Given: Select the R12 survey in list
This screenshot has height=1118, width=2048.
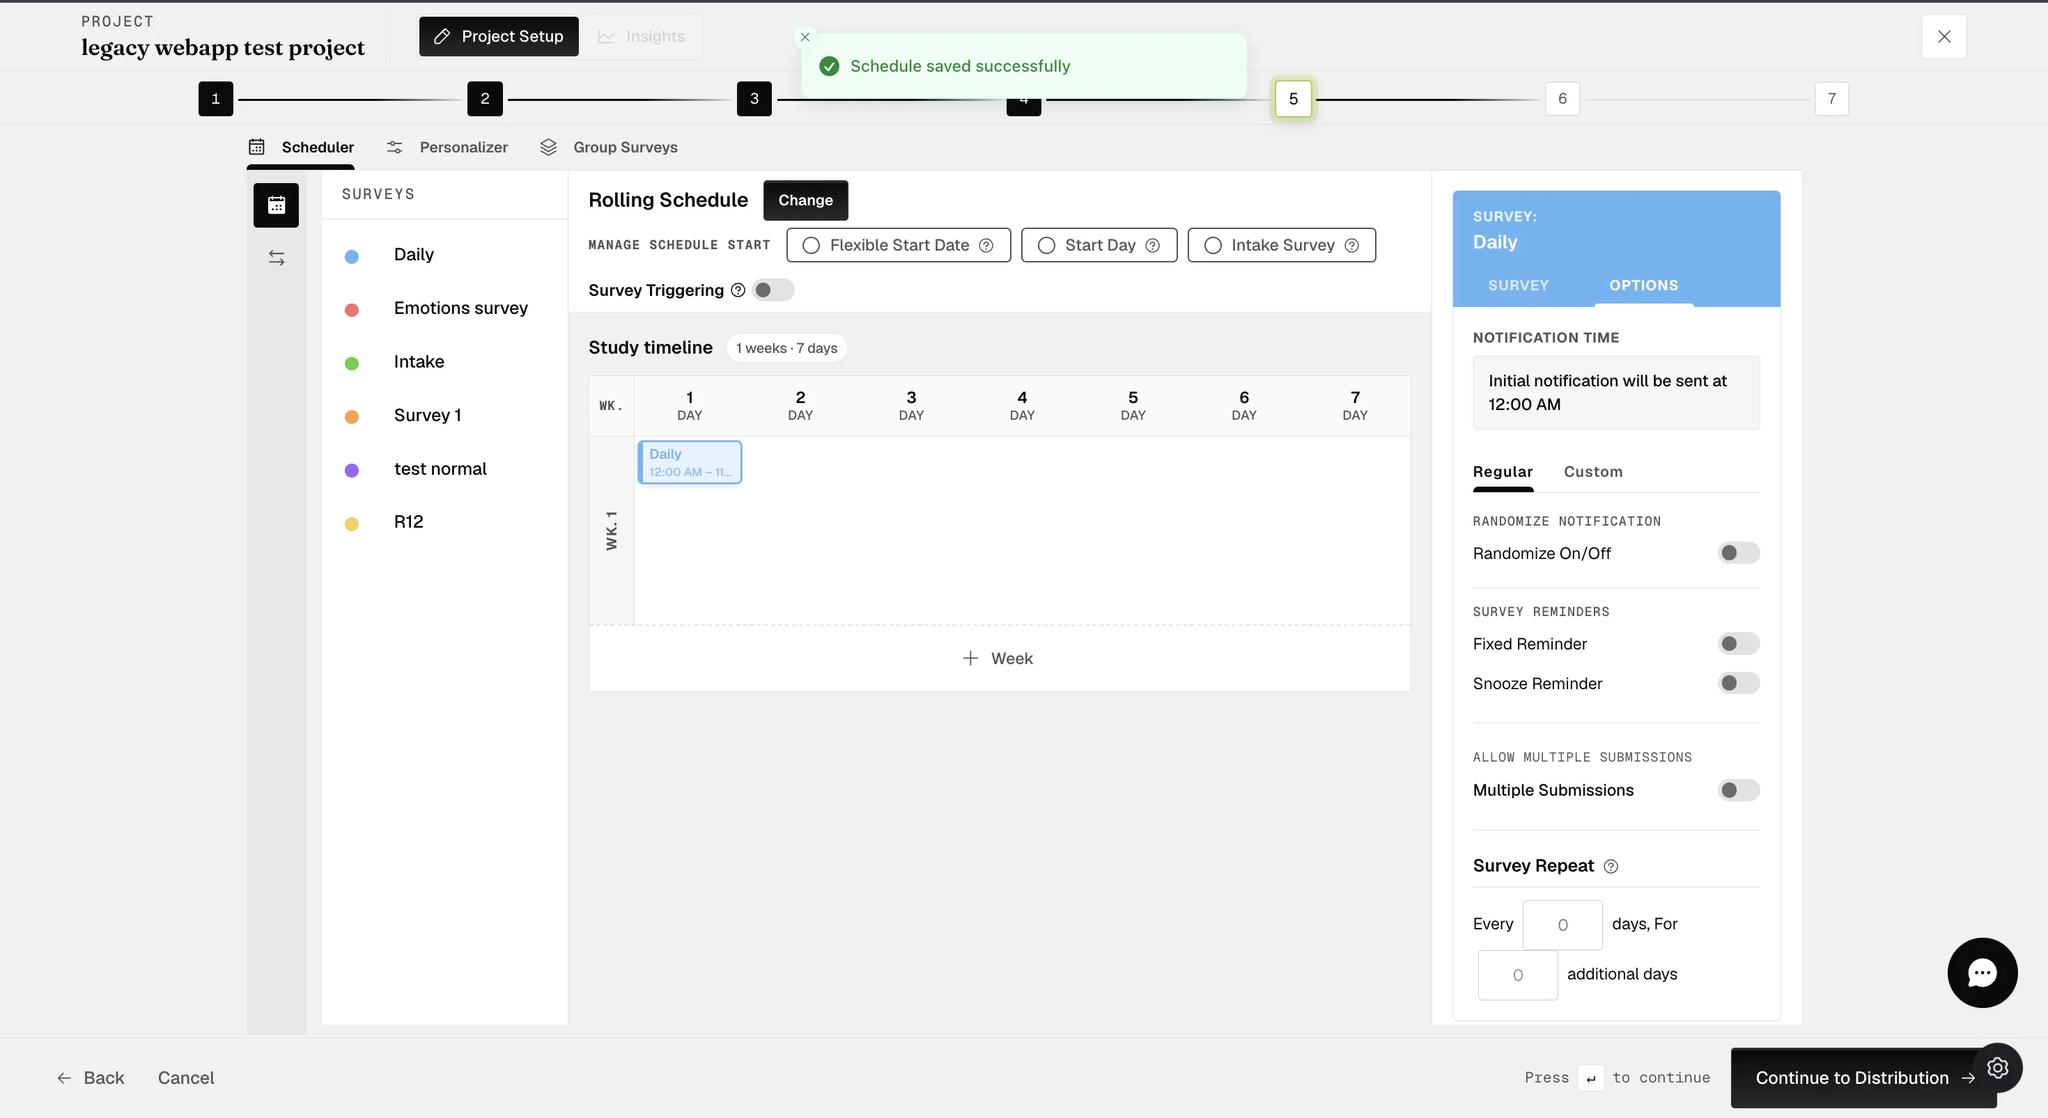Looking at the screenshot, I should click(x=408, y=522).
